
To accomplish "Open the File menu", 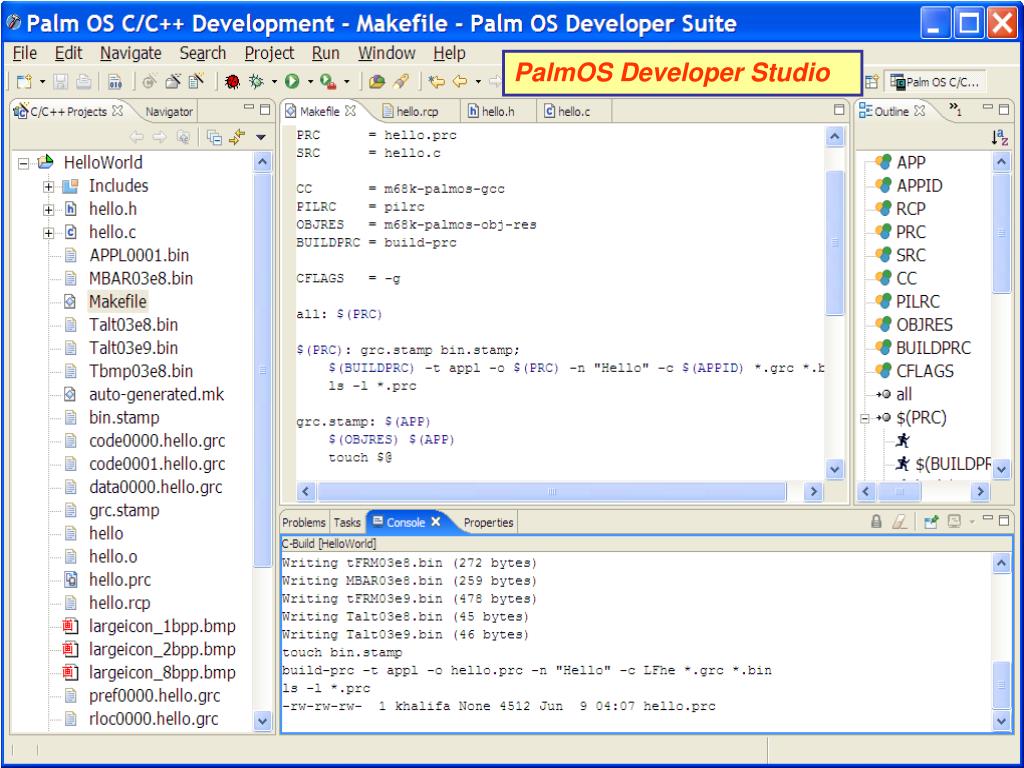I will pyautogui.click(x=25, y=53).
